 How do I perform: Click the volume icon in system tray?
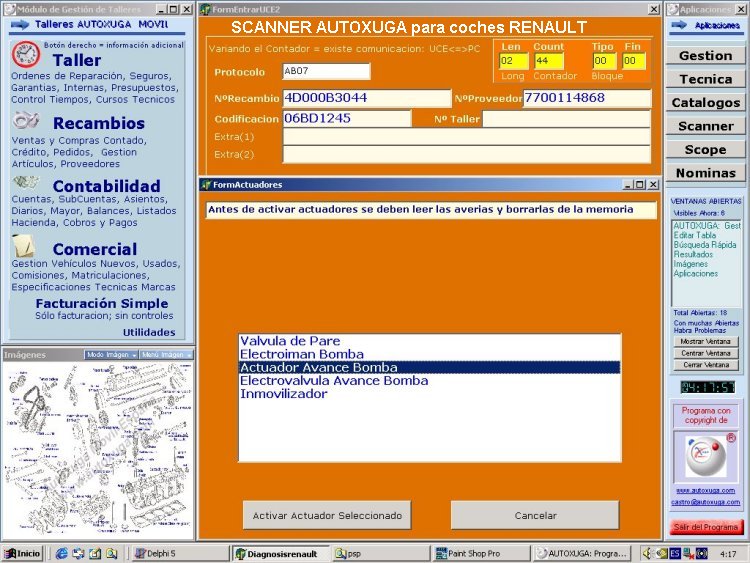click(x=647, y=553)
